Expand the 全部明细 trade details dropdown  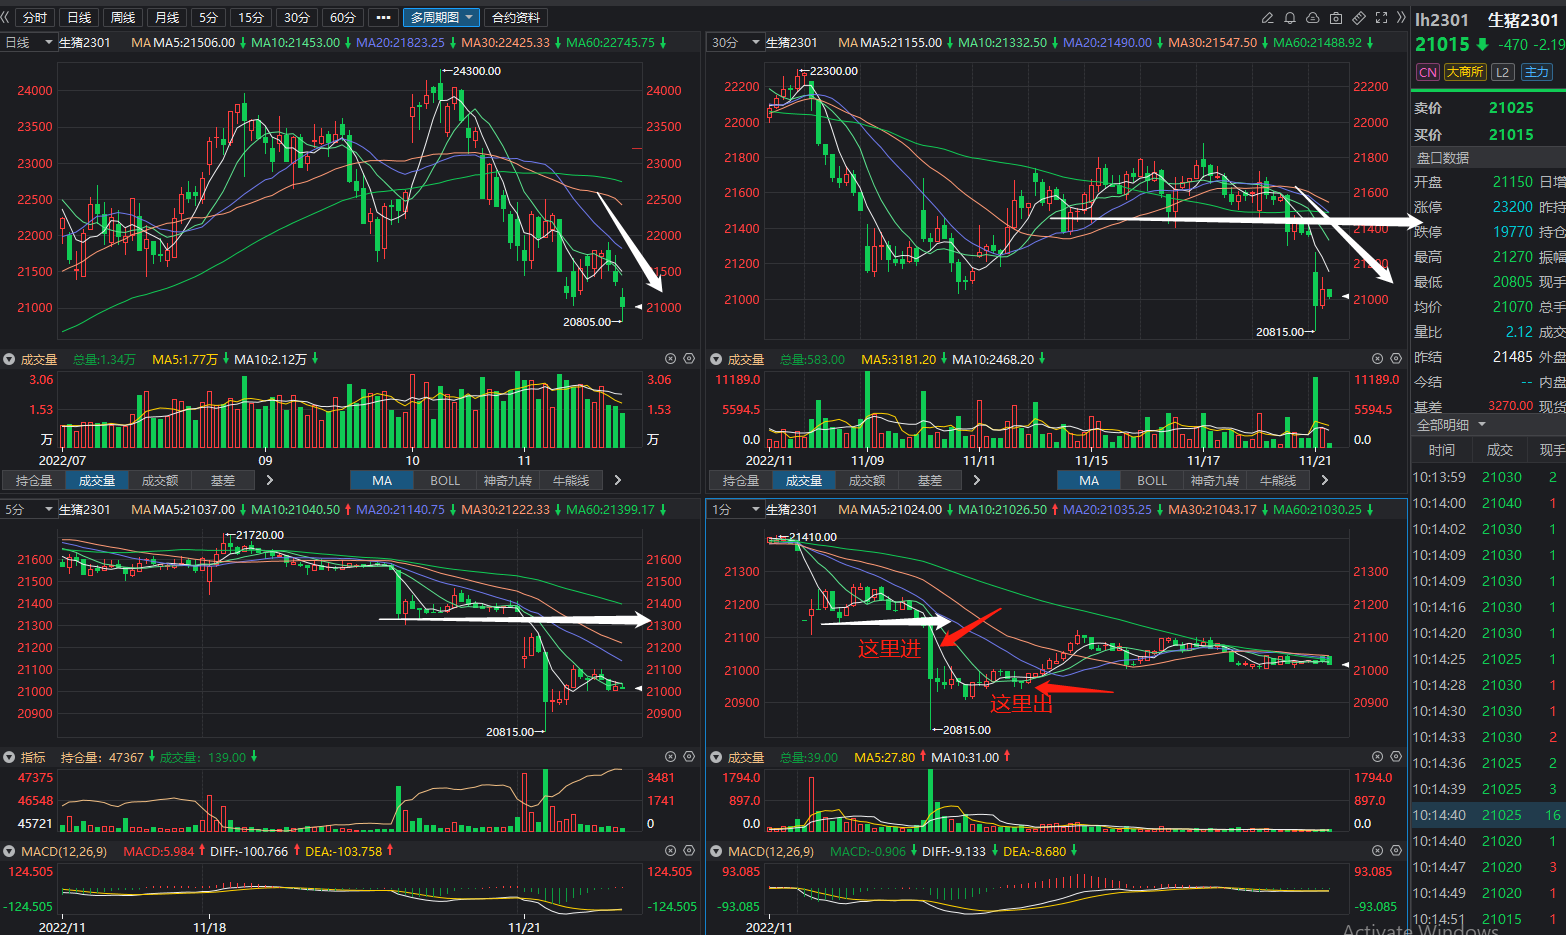[x=1451, y=425]
